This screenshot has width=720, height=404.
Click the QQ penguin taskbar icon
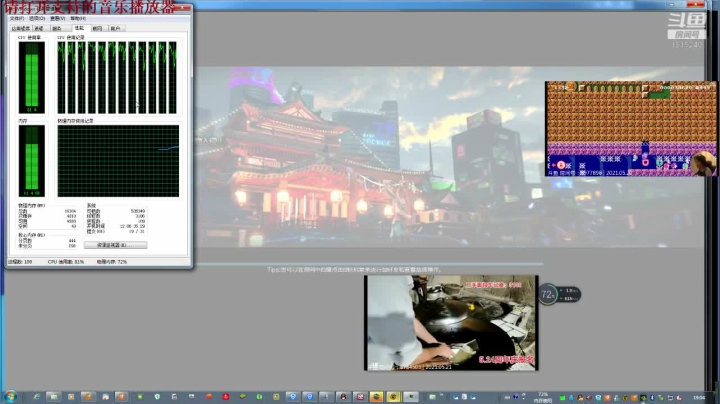pos(343,397)
